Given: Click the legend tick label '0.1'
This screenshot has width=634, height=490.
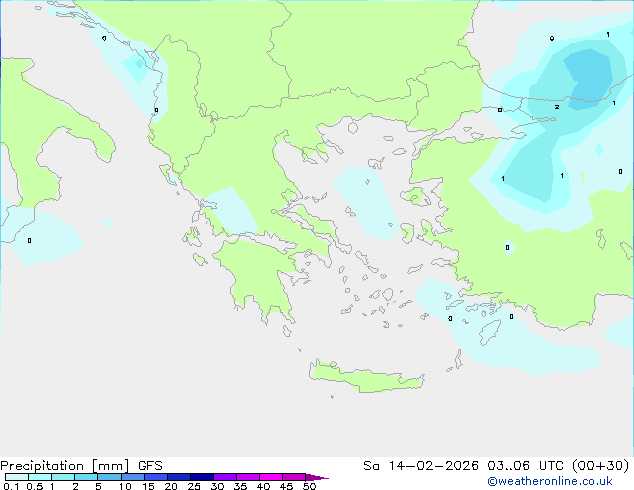Looking at the screenshot, I should coord(11,486).
